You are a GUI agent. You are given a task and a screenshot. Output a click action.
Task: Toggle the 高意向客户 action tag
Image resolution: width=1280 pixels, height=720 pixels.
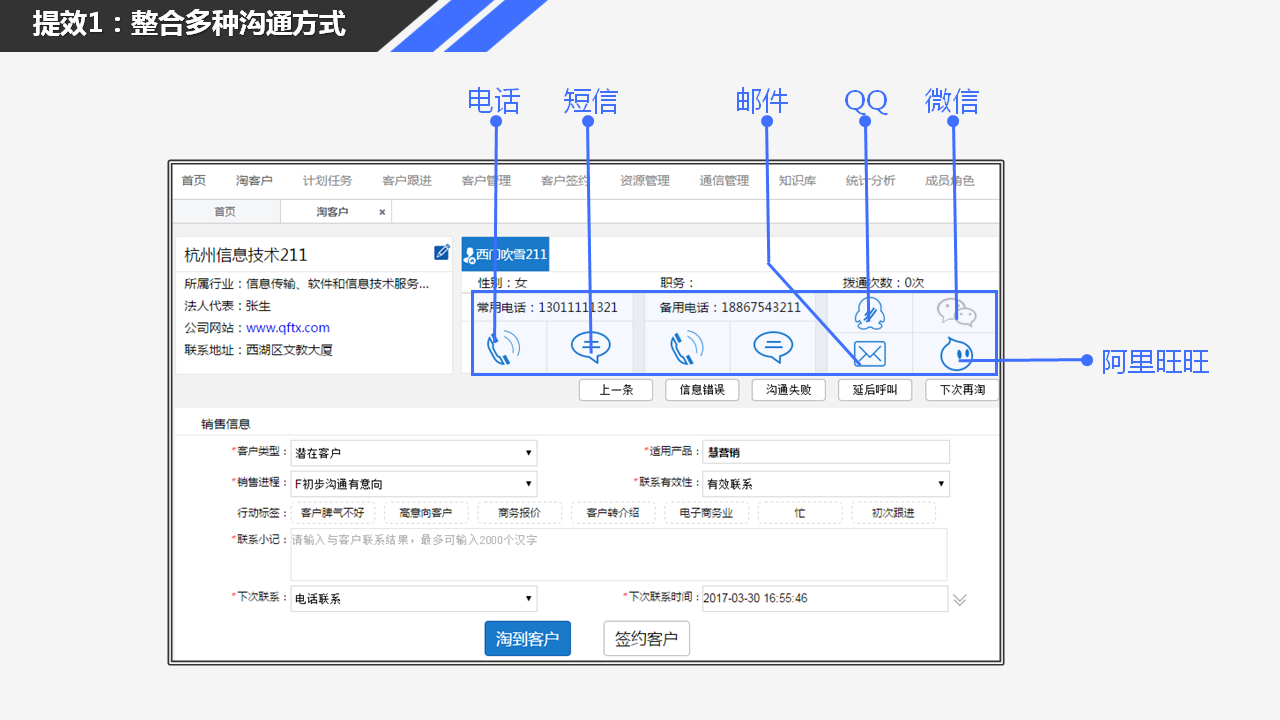(x=425, y=513)
